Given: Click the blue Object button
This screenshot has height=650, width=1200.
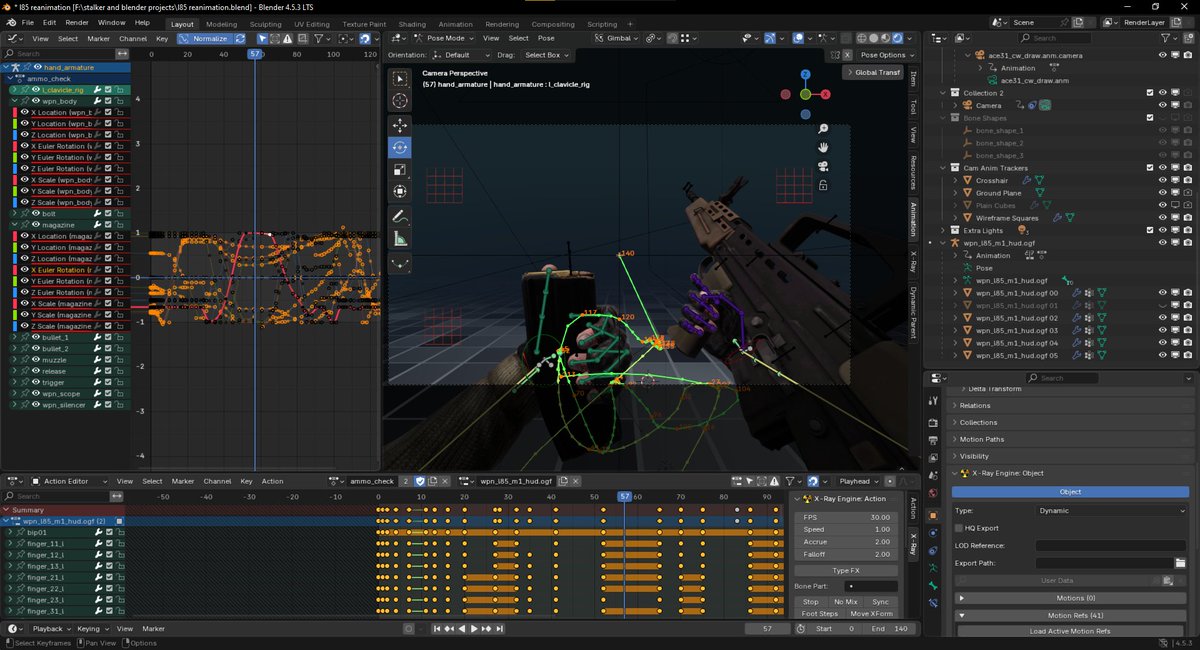Looking at the screenshot, I should point(1069,492).
